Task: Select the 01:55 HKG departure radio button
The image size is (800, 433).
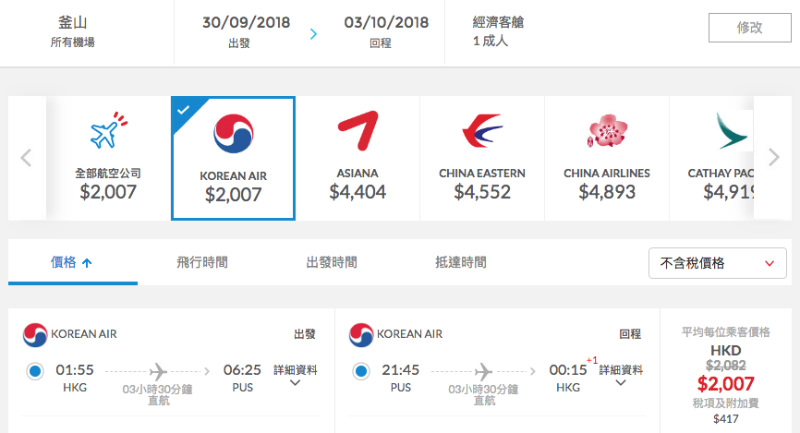Action: tap(35, 371)
